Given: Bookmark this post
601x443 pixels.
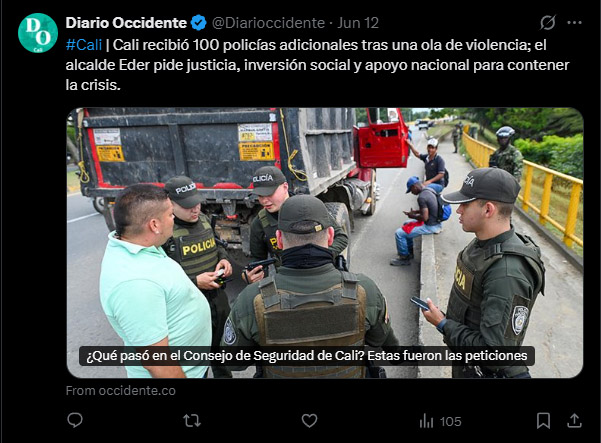Looking at the screenshot, I should click(x=544, y=421).
